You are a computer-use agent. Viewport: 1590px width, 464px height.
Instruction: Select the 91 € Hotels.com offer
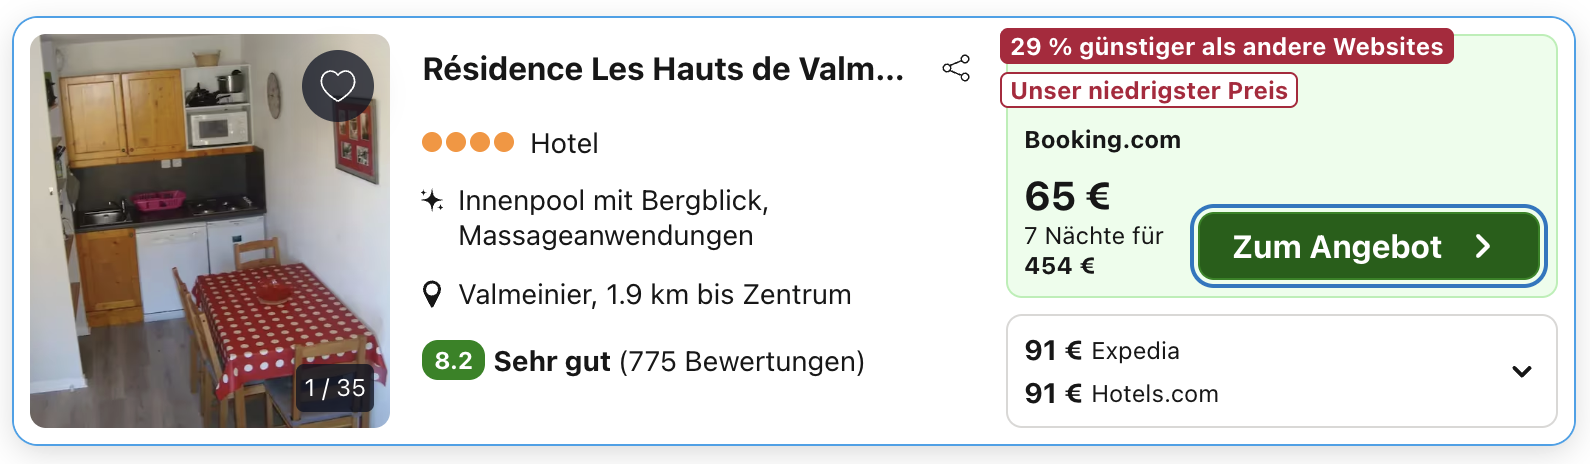[1121, 394]
